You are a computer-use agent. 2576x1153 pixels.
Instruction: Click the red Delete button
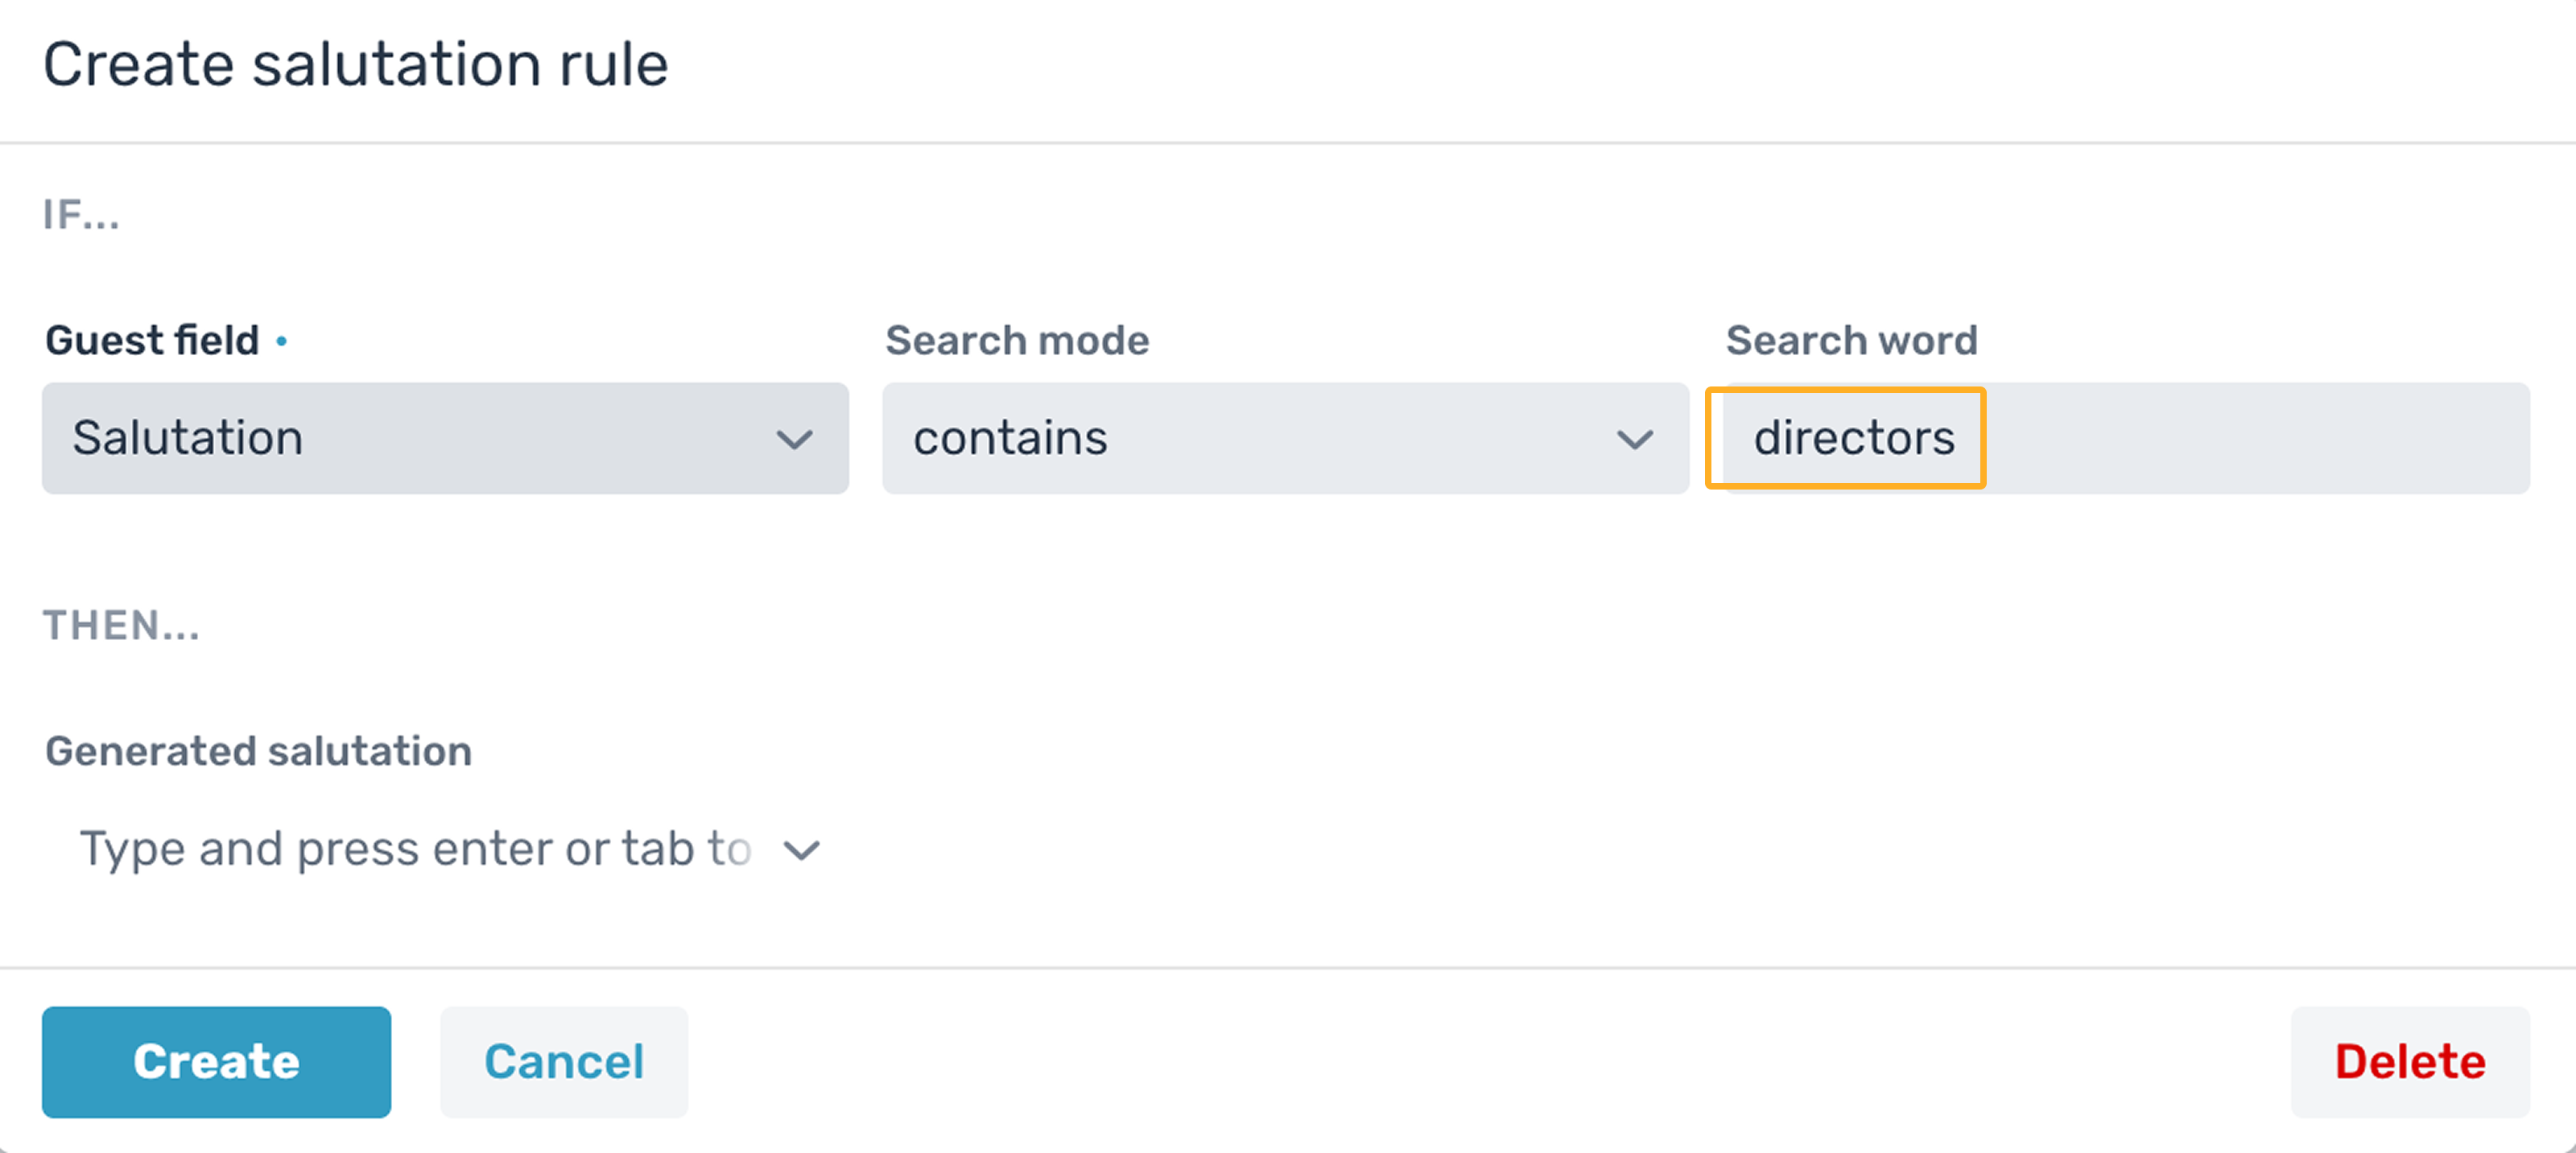(x=2410, y=1062)
